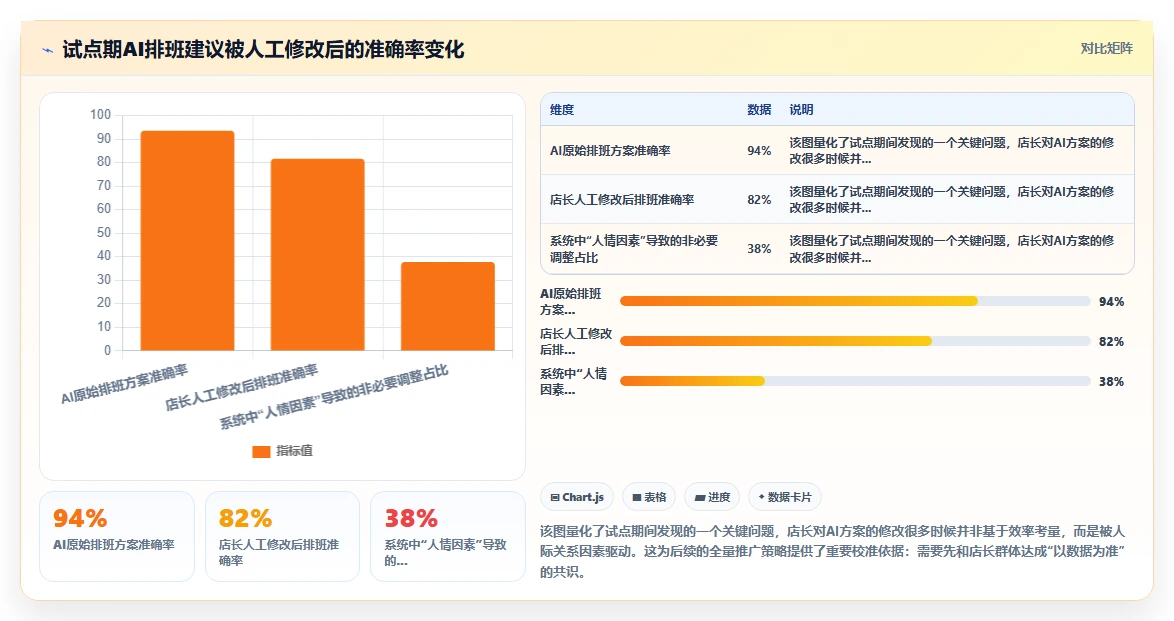Click the chart title 试点期AI排班建议被人工修改后的准确率变化

tap(263, 49)
